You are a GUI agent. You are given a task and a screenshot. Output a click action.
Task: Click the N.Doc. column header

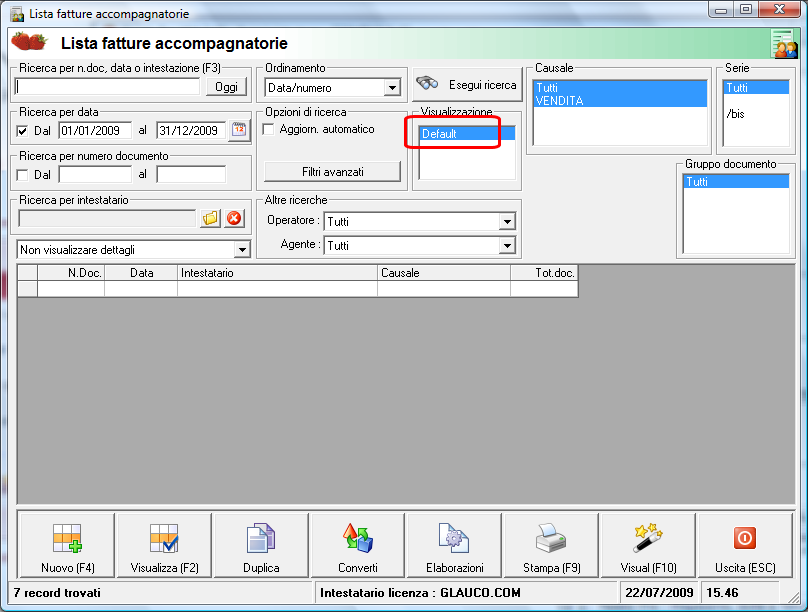(71, 273)
